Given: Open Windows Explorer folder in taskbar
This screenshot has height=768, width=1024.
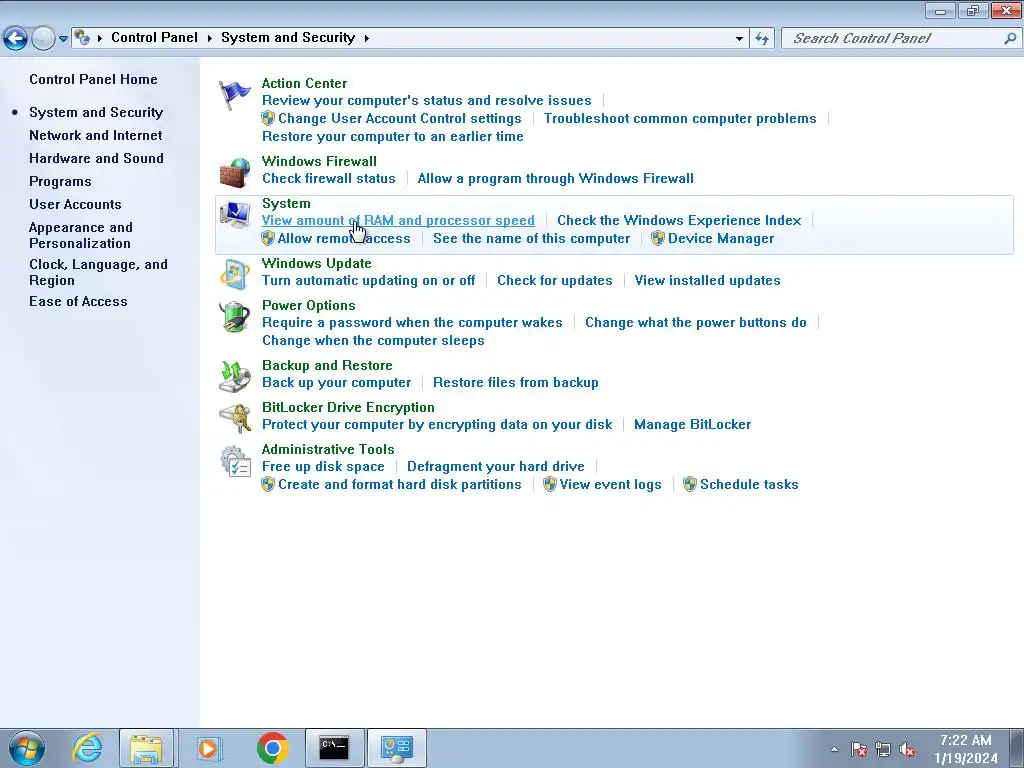Looking at the screenshot, I should [x=146, y=748].
